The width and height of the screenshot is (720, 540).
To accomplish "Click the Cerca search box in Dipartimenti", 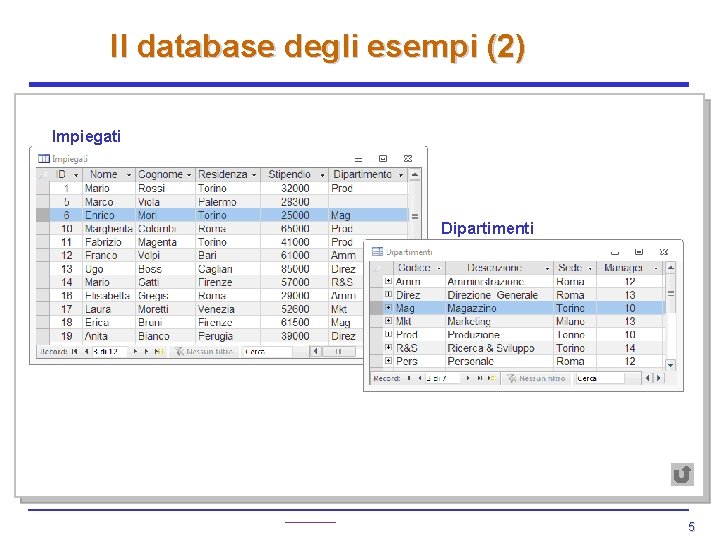I will (599, 378).
